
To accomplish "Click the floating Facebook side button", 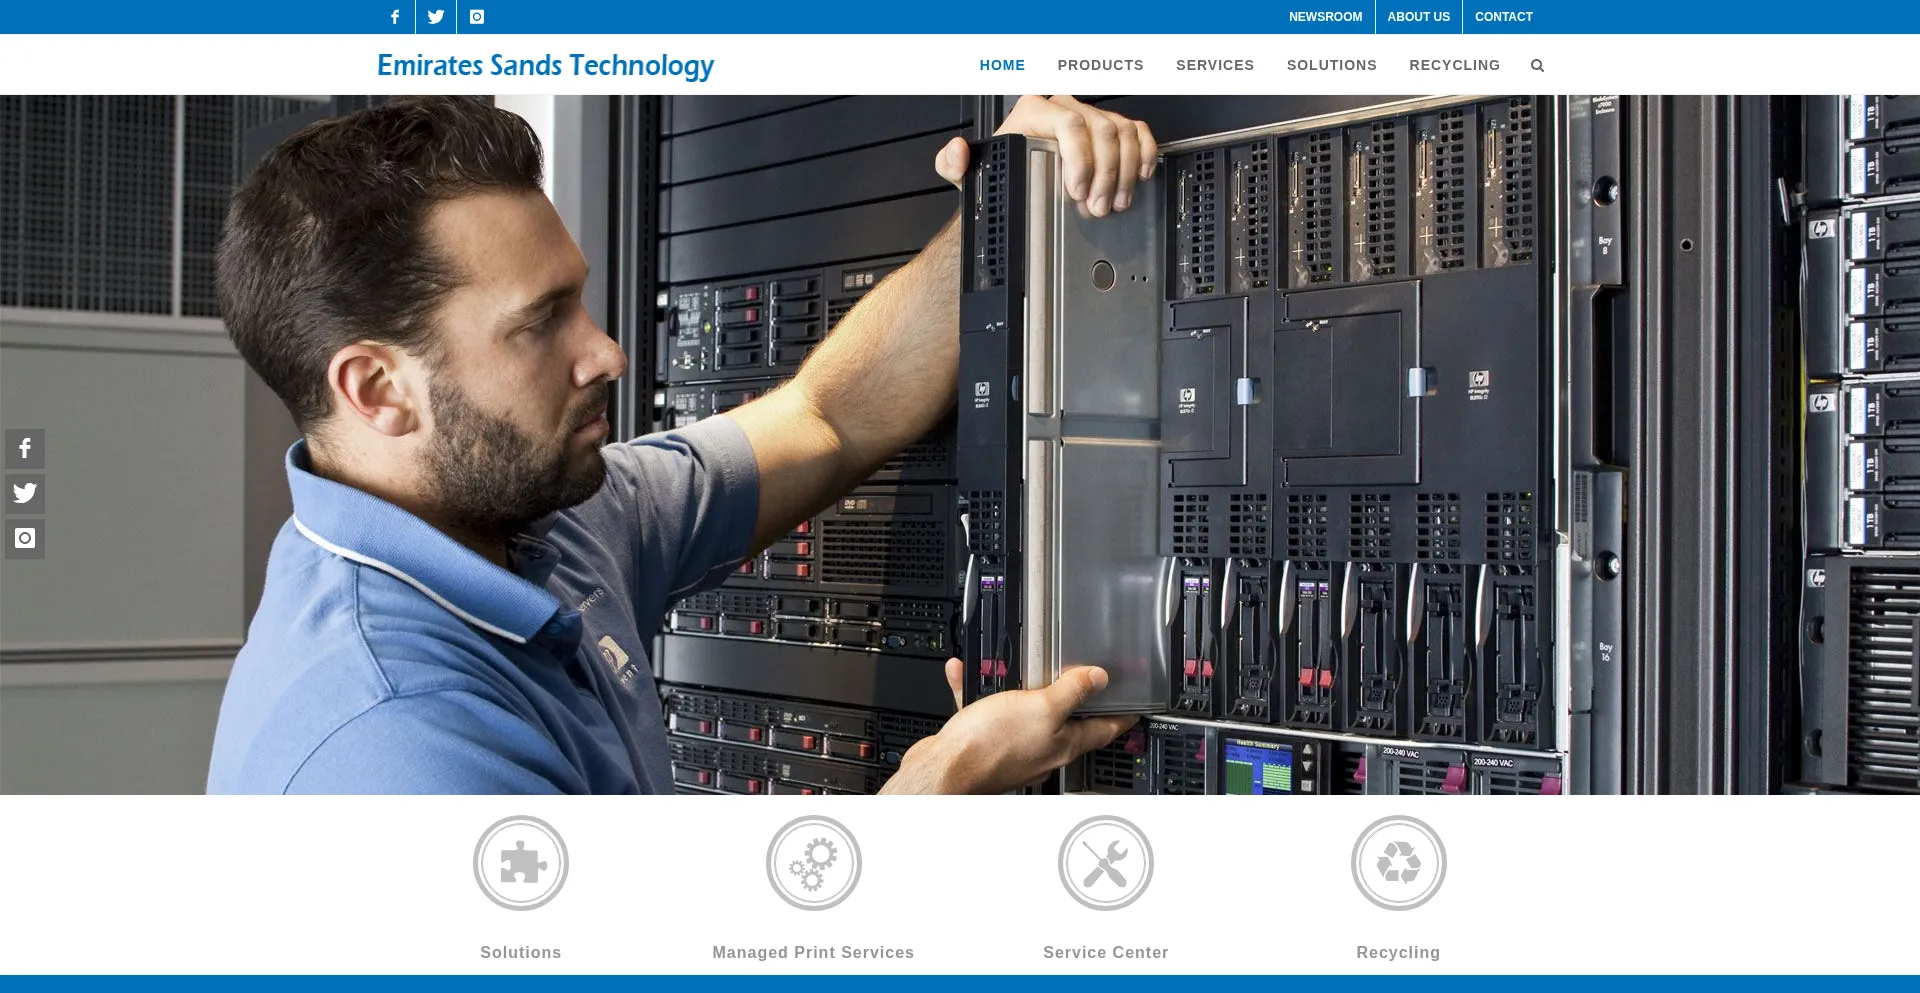I will pyautogui.click(x=25, y=449).
